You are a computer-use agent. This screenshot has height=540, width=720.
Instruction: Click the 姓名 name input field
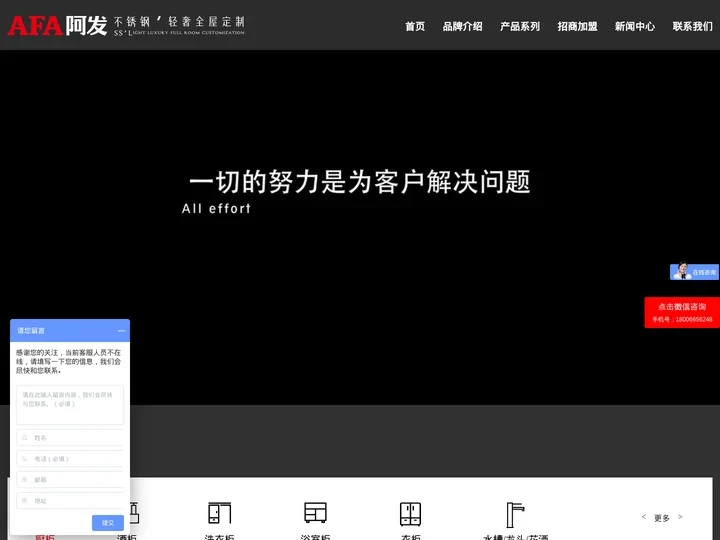point(70,438)
